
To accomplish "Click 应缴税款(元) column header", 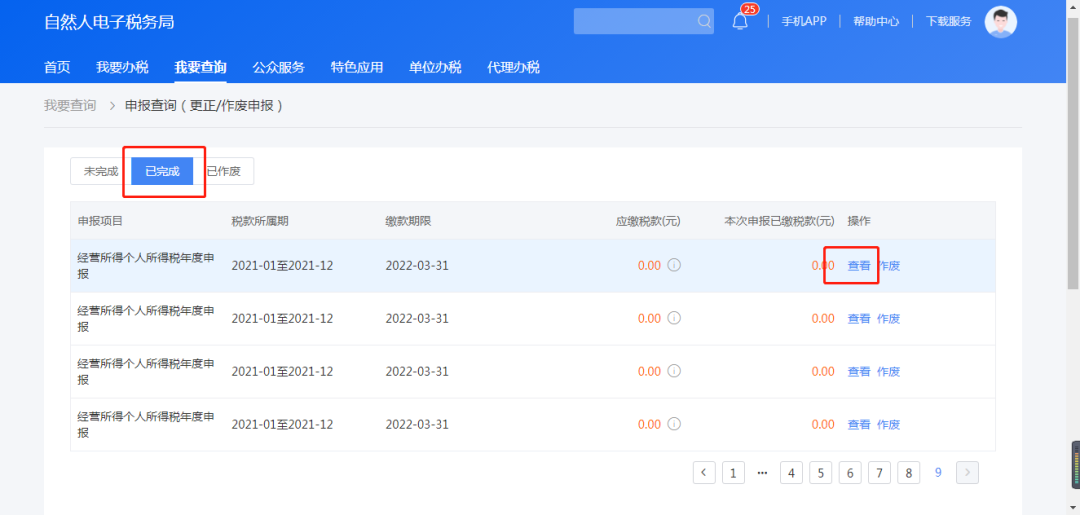I will 648,221.
